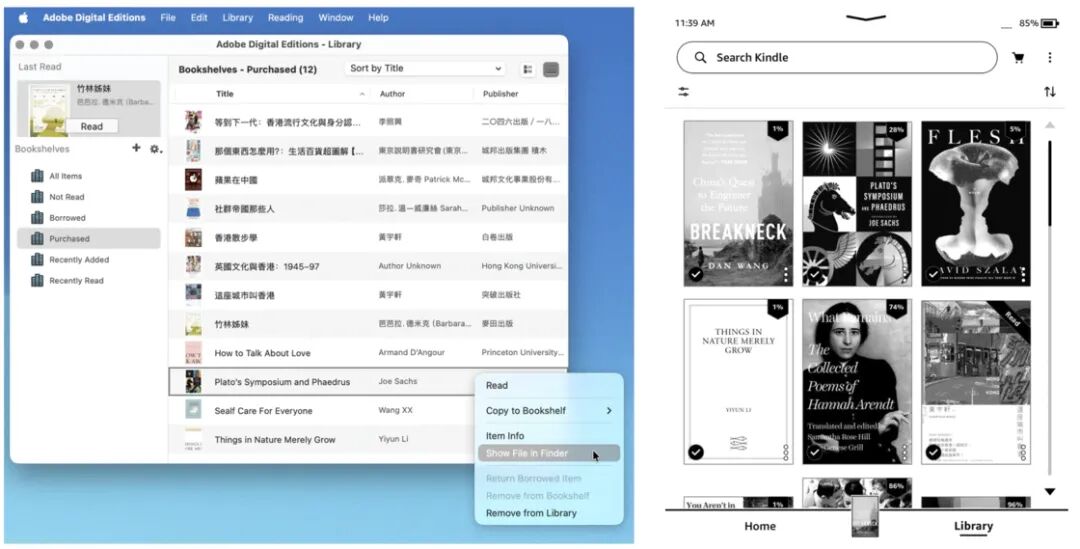This screenshot has height=549, width=1080.
Task: Open Collected Poems of Hannah Arendt cover
Action: pyautogui.click(x=857, y=382)
